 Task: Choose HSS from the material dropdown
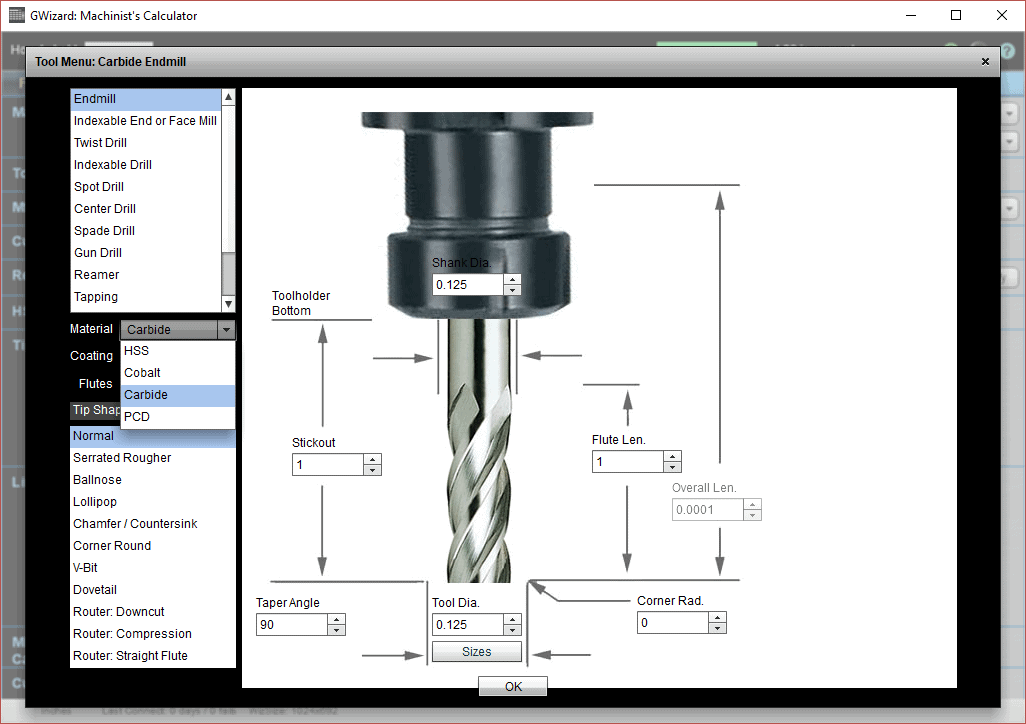pyautogui.click(x=134, y=350)
